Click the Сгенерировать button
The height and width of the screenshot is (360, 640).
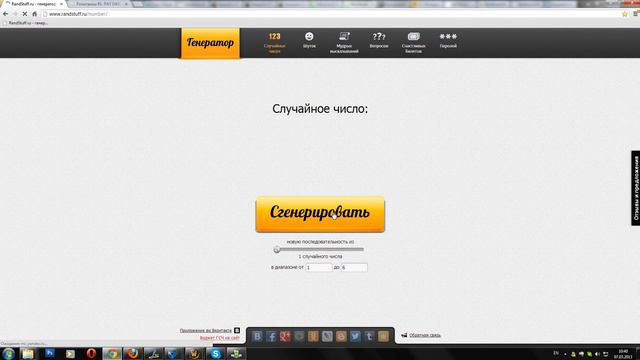320,214
